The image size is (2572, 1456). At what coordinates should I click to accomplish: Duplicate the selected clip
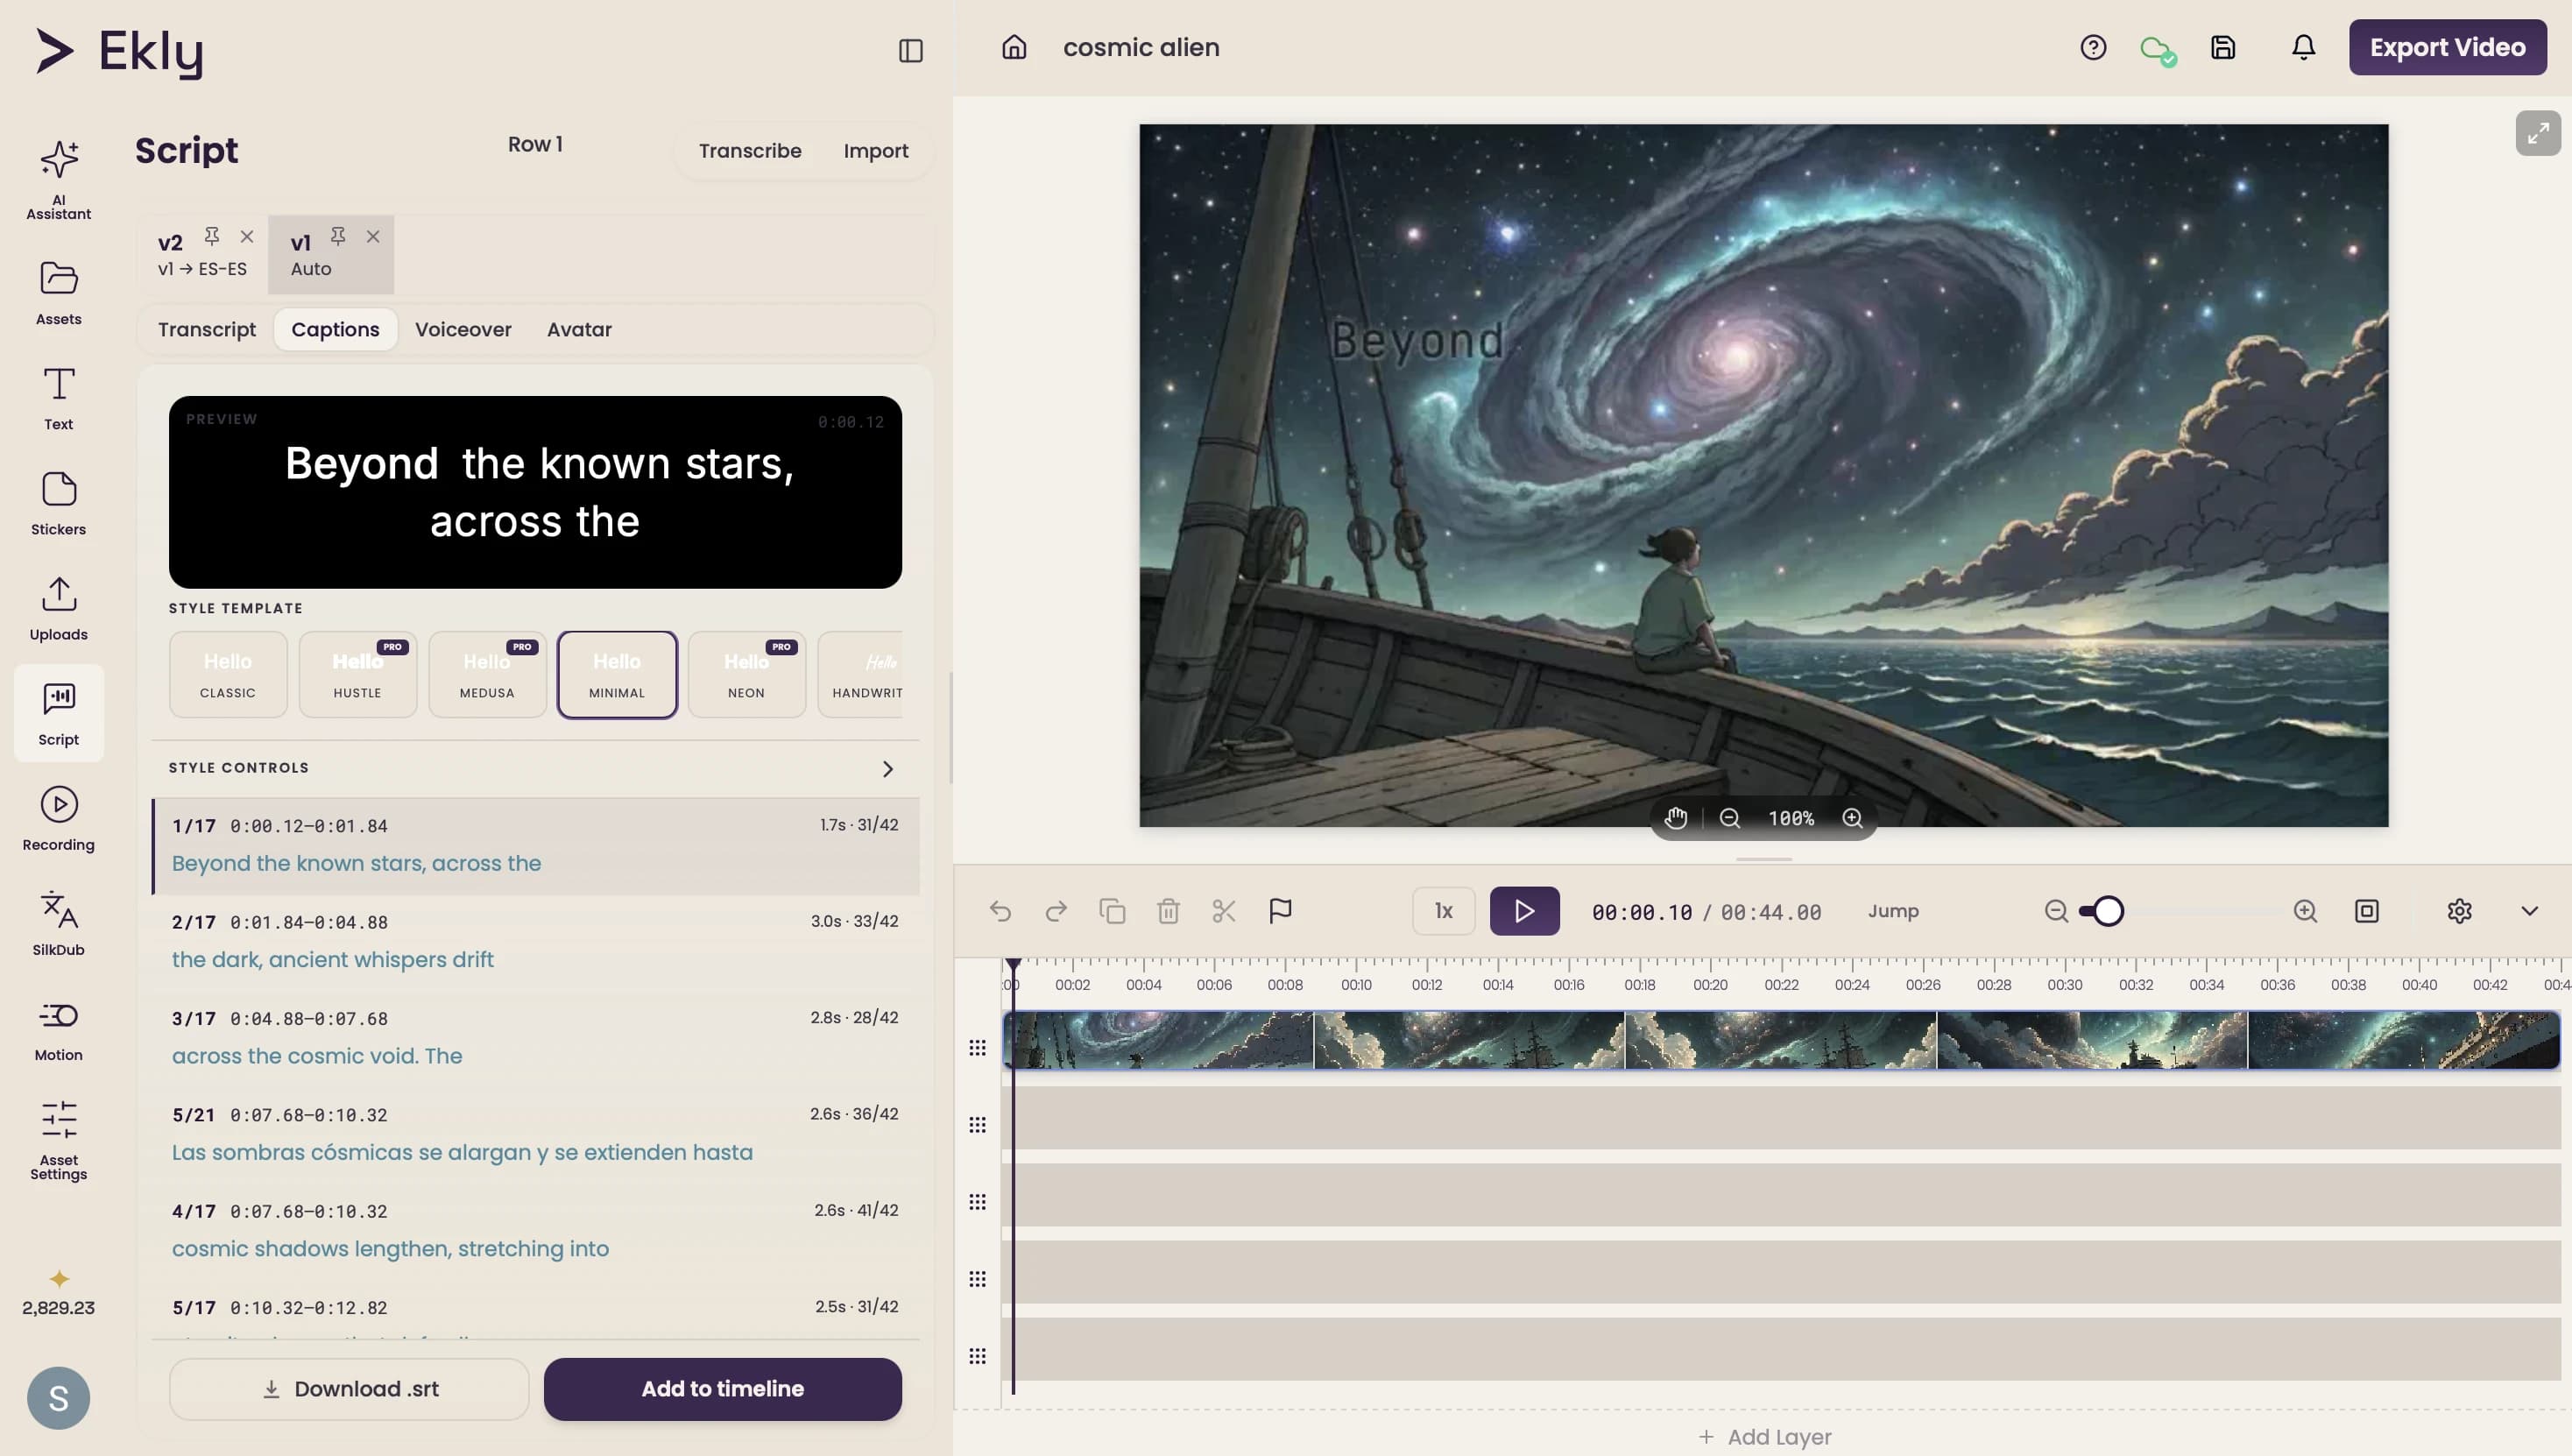1112,911
